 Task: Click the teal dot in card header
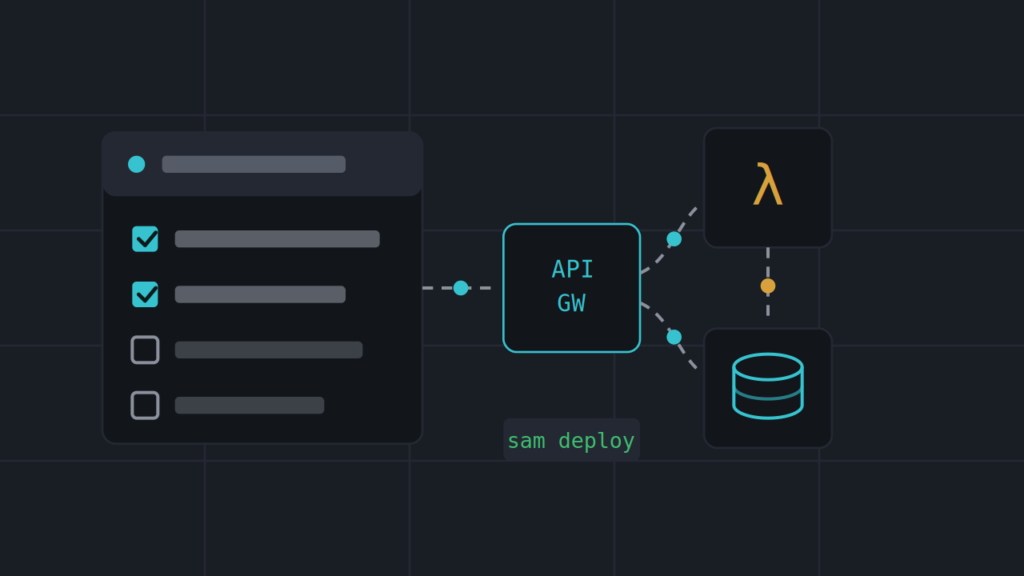coord(136,165)
